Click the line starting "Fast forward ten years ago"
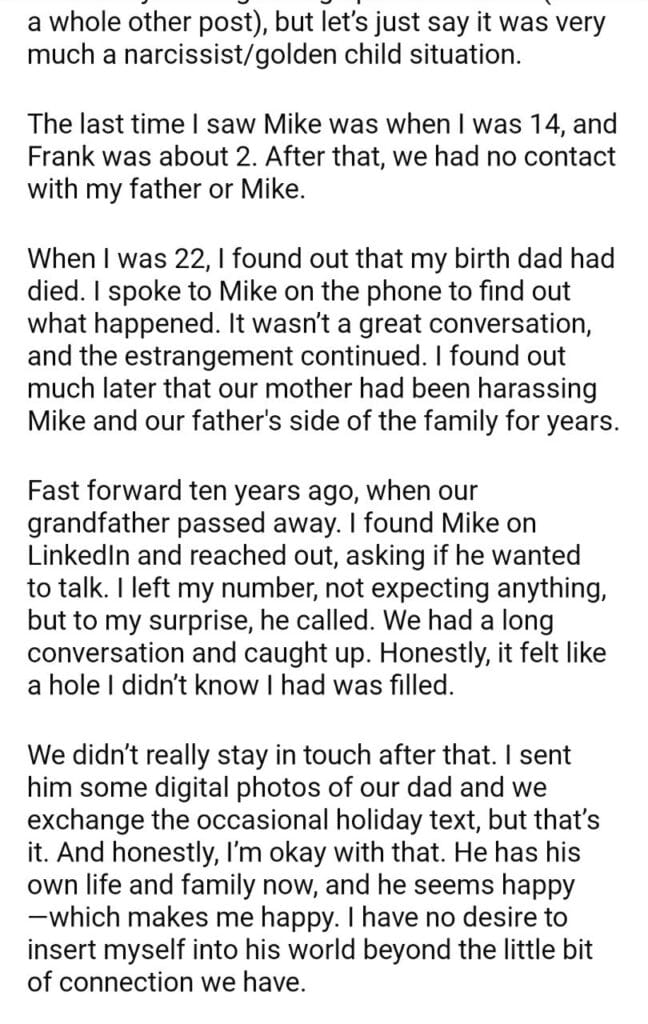The image size is (648, 1024). click(254, 490)
